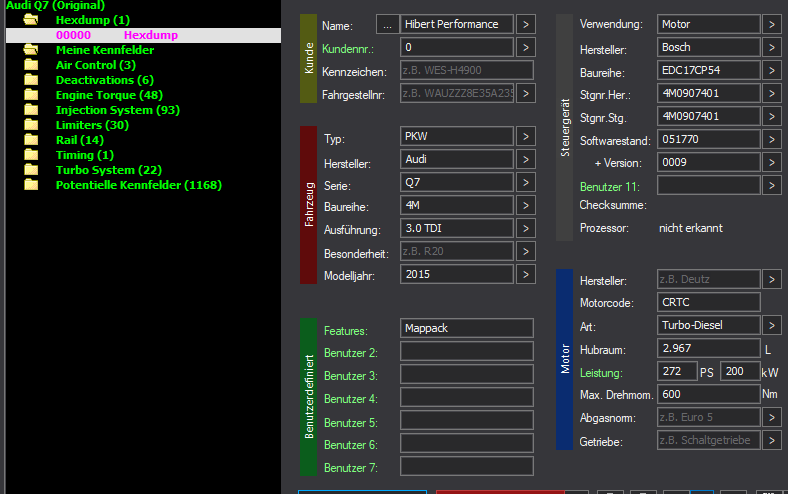Open the Fahrgestellnr. field arrow
The width and height of the screenshot is (788, 494).
[x=526, y=93]
